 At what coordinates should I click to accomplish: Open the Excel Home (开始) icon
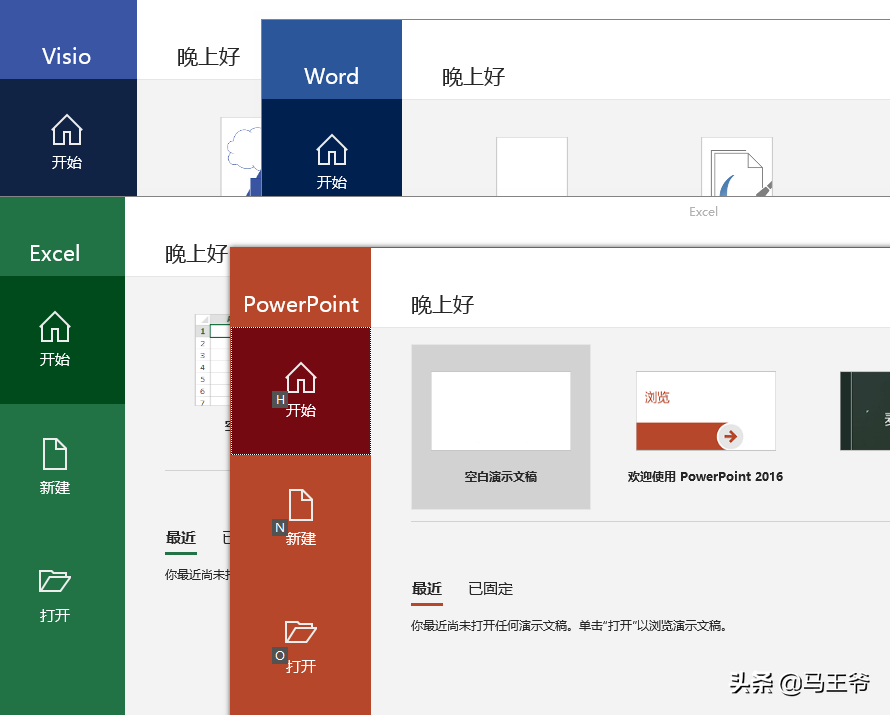pyautogui.click(x=55, y=326)
